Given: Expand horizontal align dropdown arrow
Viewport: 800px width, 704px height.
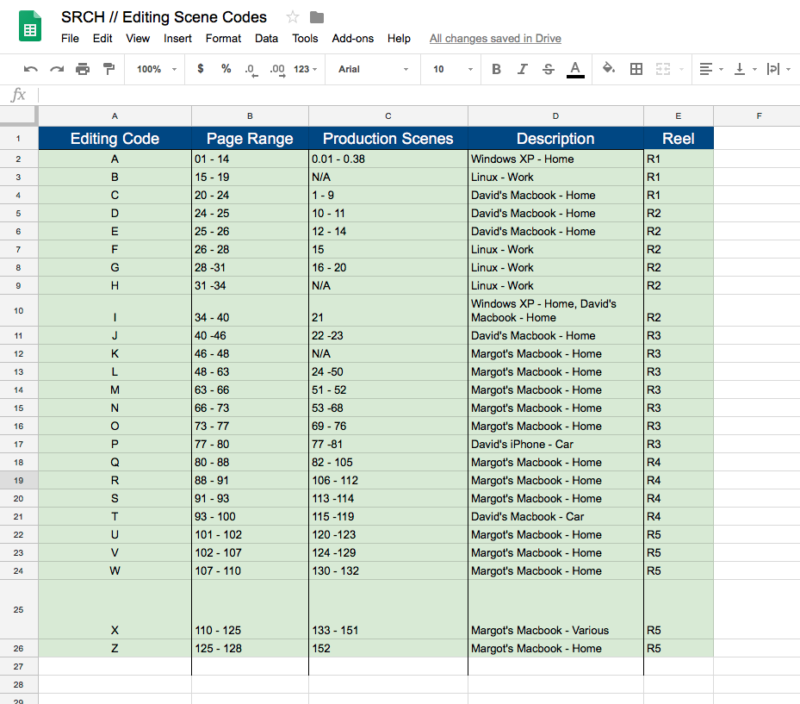Looking at the screenshot, I should point(721,69).
